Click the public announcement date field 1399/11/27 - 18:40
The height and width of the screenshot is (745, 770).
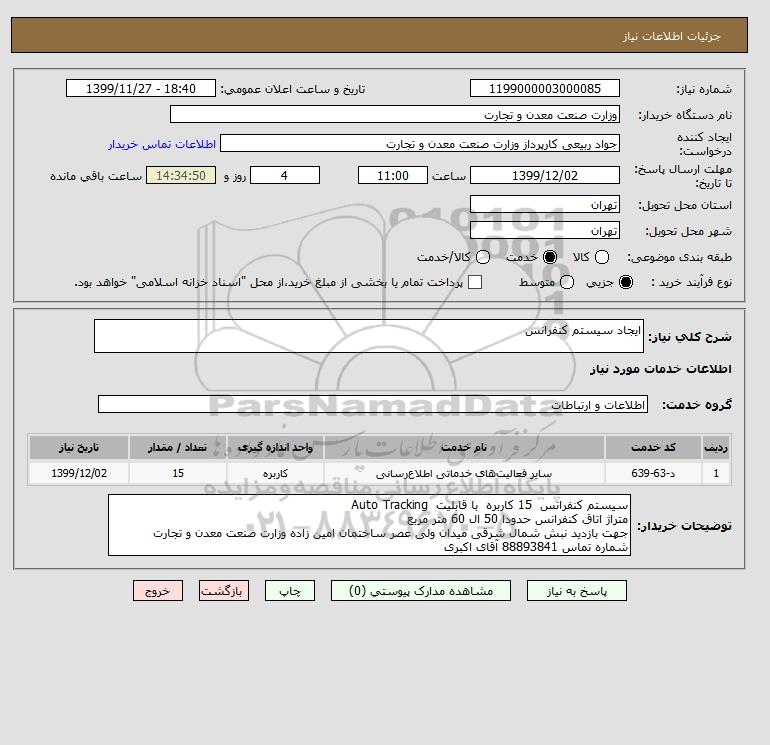[141, 88]
